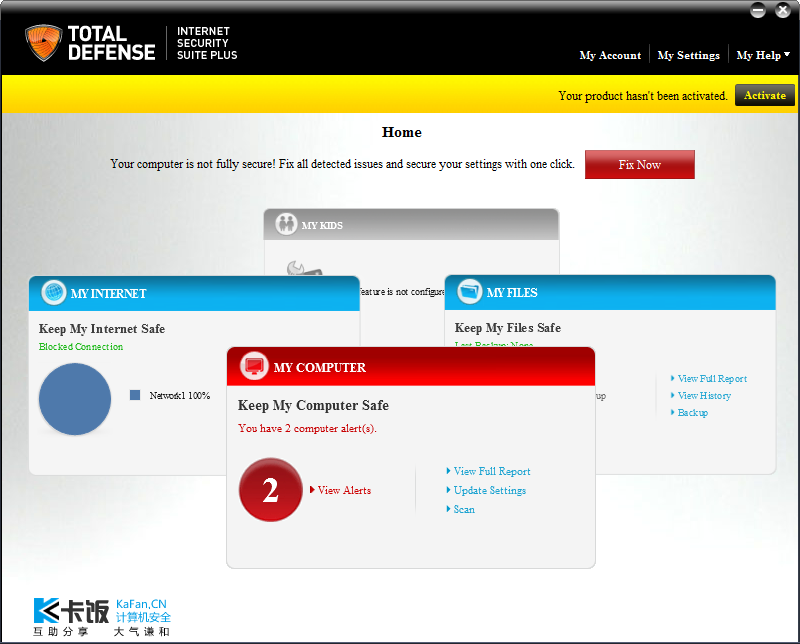
Task: Click the blue Network1 legend swatch
Action: tap(135, 395)
